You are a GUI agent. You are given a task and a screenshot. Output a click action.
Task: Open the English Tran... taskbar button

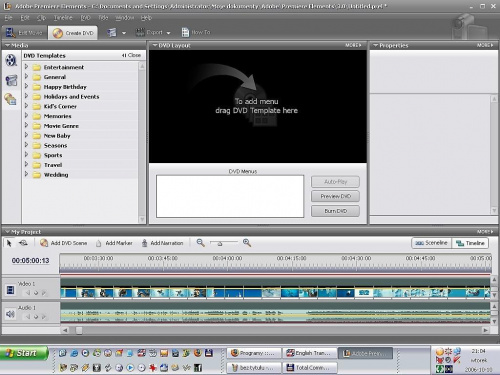(x=310, y=353)
